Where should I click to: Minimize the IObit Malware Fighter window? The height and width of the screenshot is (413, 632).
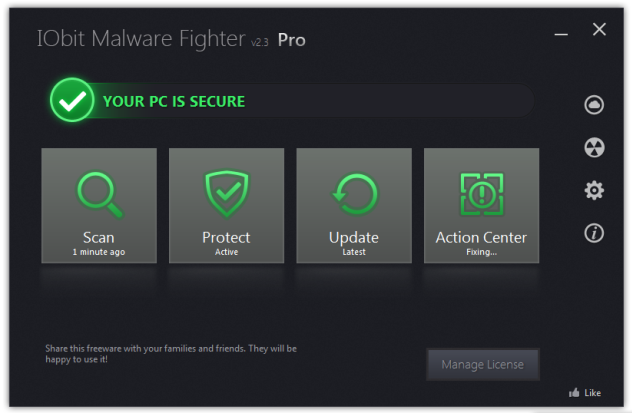(x=563, y=32)
